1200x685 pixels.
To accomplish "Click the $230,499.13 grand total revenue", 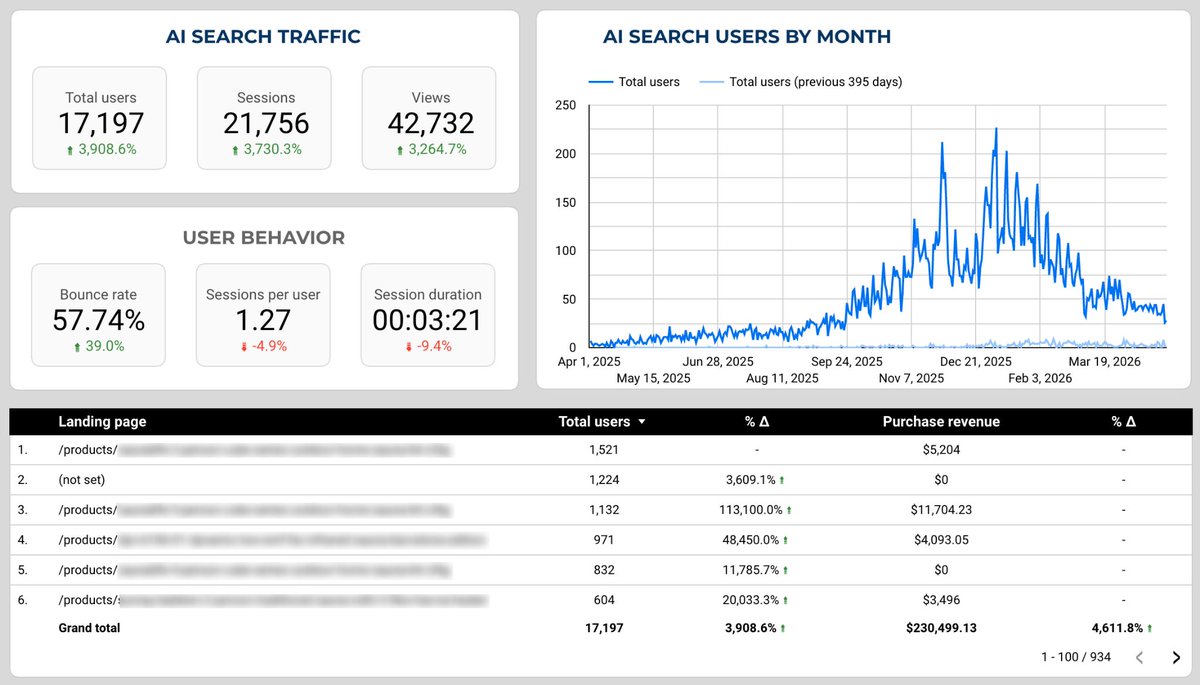I will pos(941,628).
